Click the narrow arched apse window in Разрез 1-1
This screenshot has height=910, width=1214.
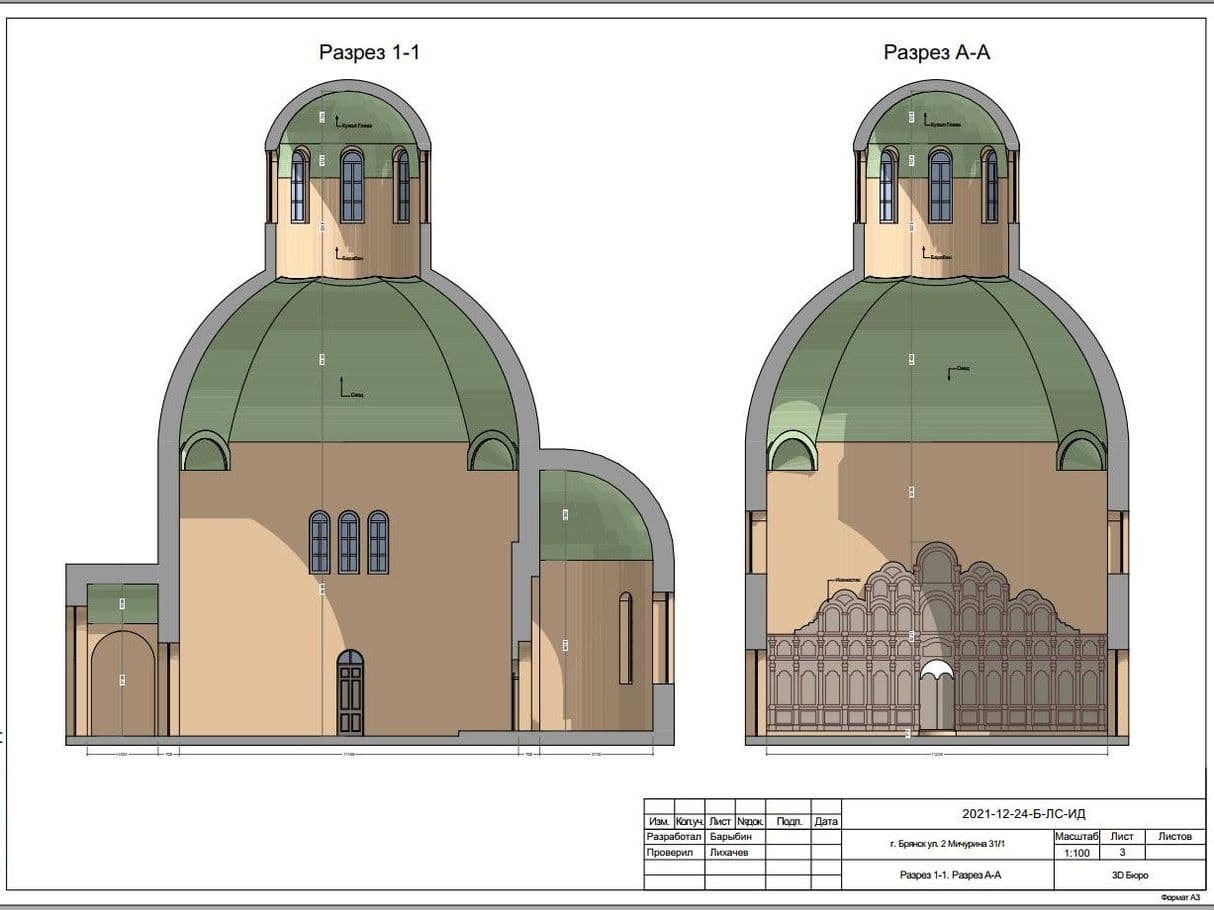[x=625, y=637]
